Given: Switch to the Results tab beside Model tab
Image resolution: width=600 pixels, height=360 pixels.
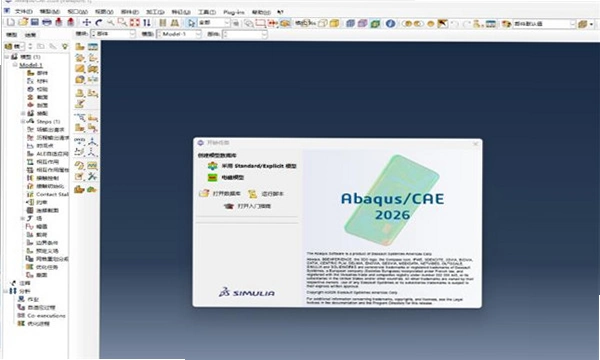Looking at the screenshot, I should [x=30, y=35].
